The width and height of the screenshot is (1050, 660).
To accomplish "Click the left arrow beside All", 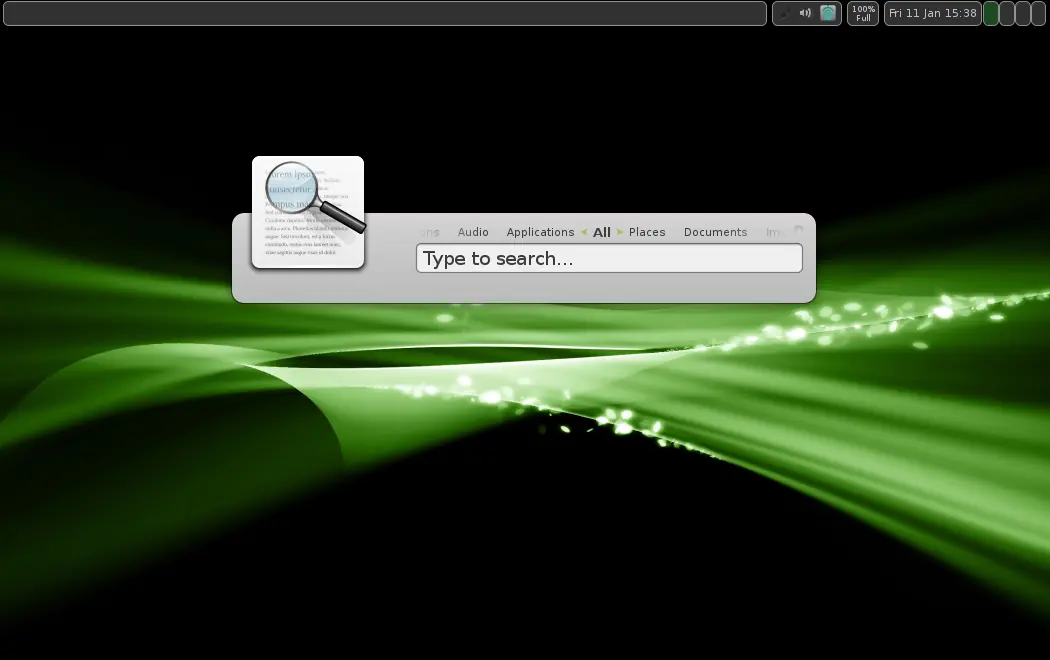I will tap(584, 232).
